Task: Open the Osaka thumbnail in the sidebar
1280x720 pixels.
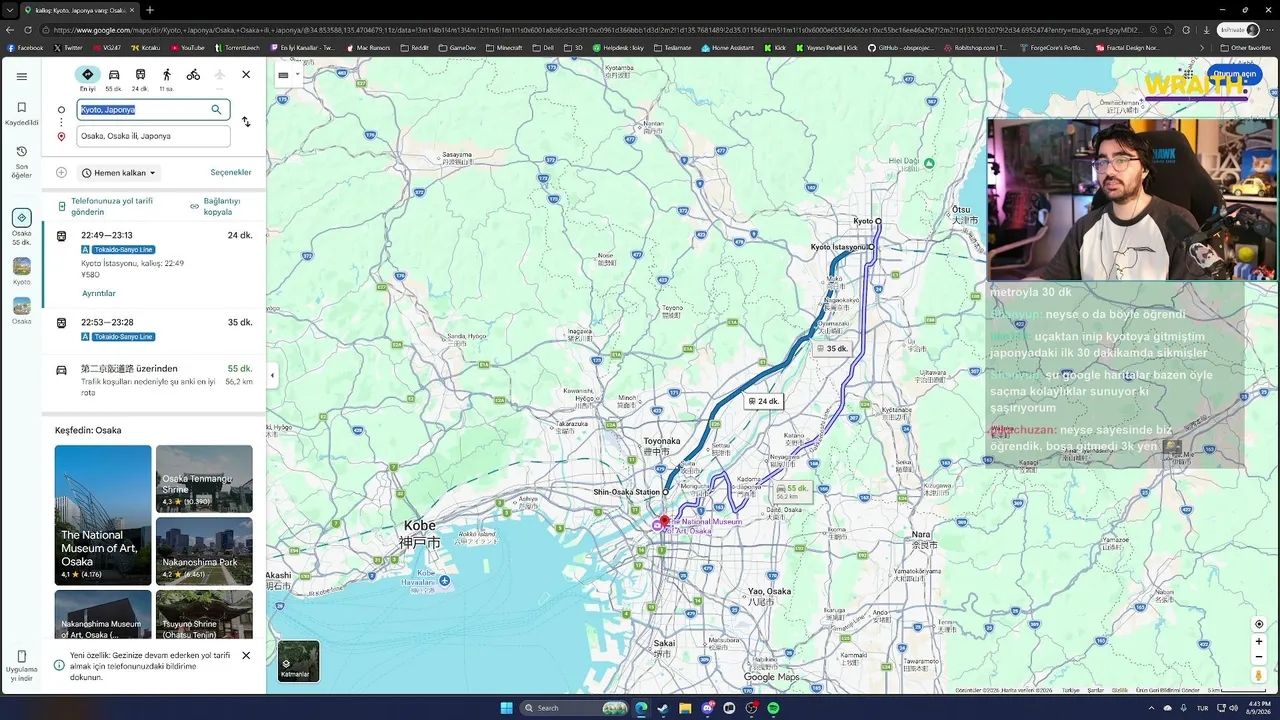Action: coord(21,311)
